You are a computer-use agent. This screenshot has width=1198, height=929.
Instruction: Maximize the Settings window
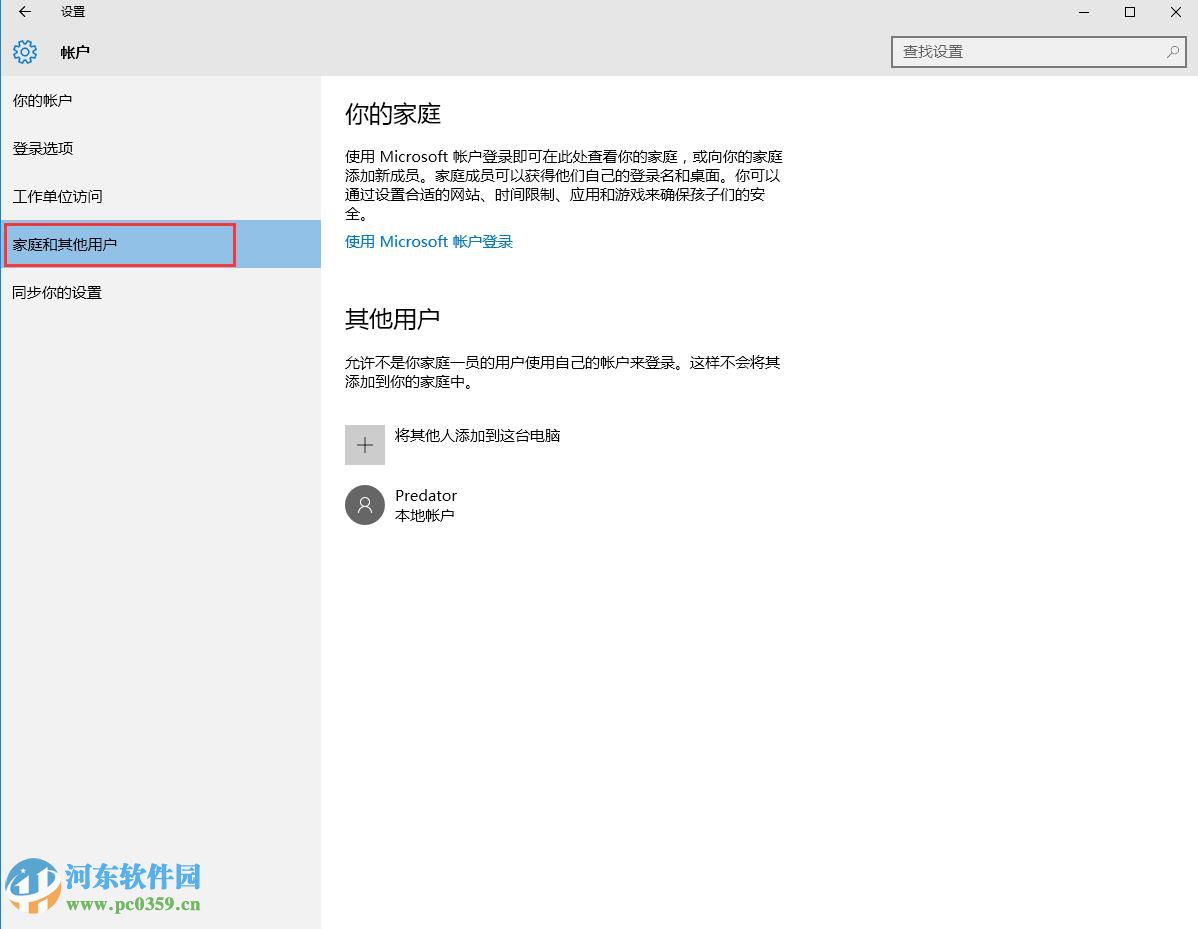tap(1130, 13)
